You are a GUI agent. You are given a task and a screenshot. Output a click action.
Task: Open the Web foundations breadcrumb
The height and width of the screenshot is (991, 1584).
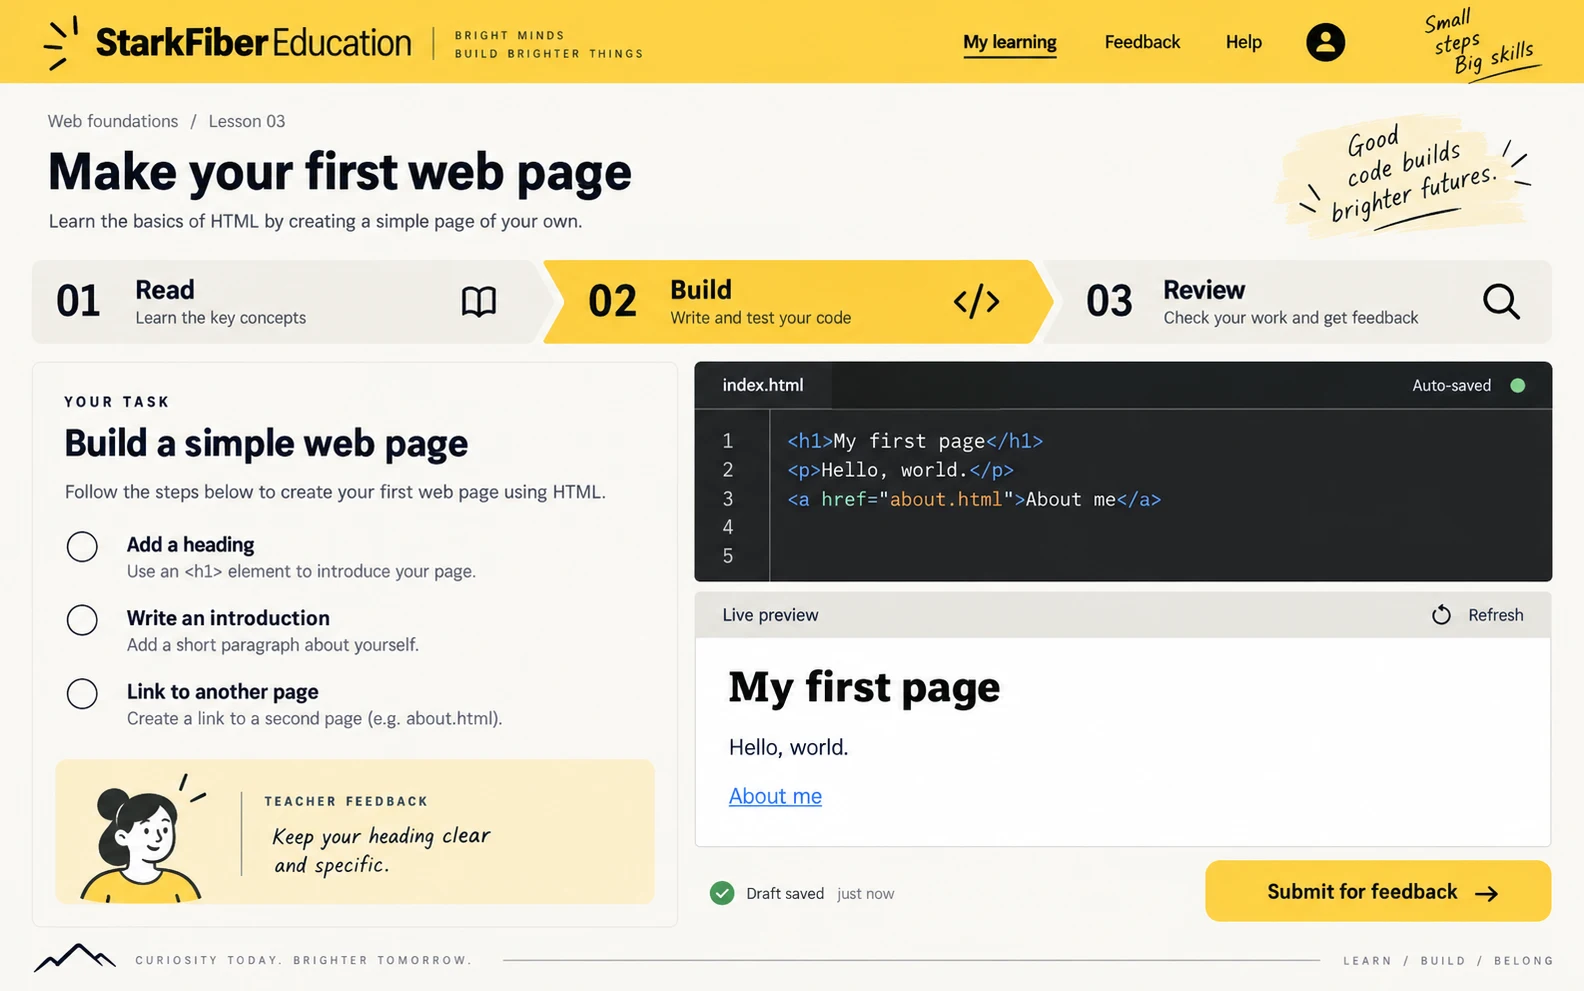(113, 121)
